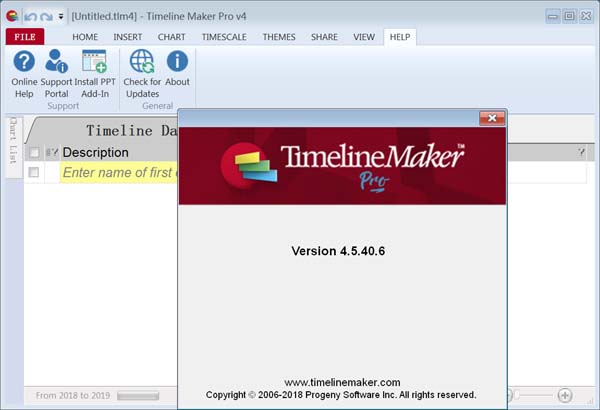Open the FILE menu
This screenshot has height=410, width=600.
(24, 37)
